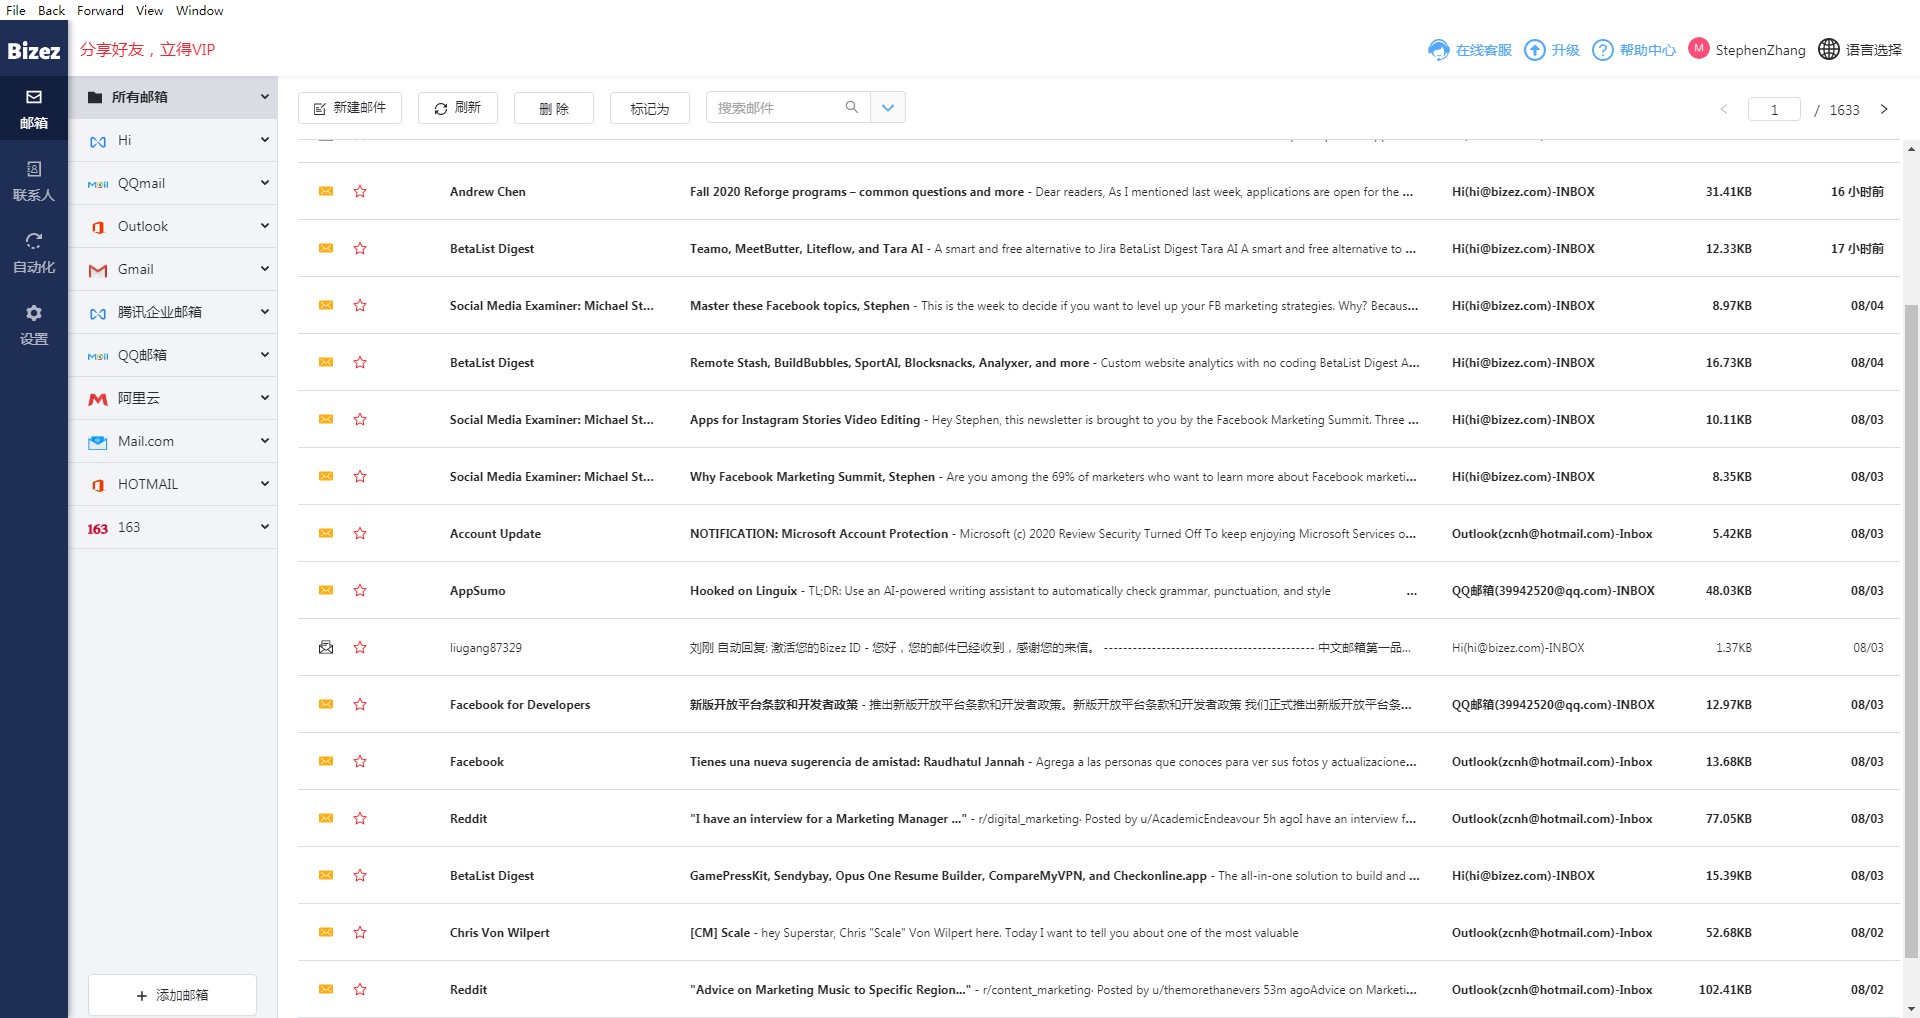Open the View menu
This screenshot has width=1920, height=1018.
click(x=150, y=10)
